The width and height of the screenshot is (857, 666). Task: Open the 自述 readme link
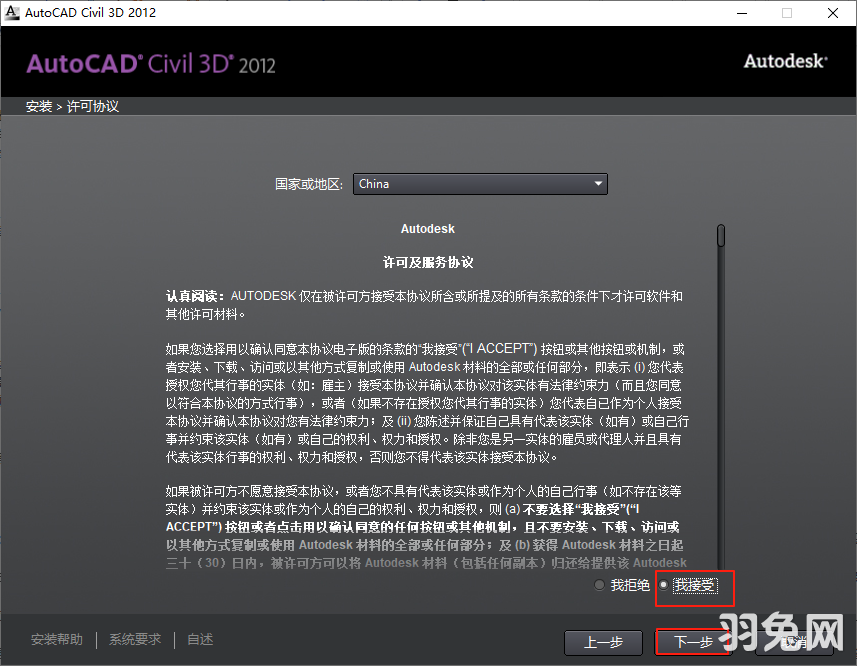pos(200,639)
